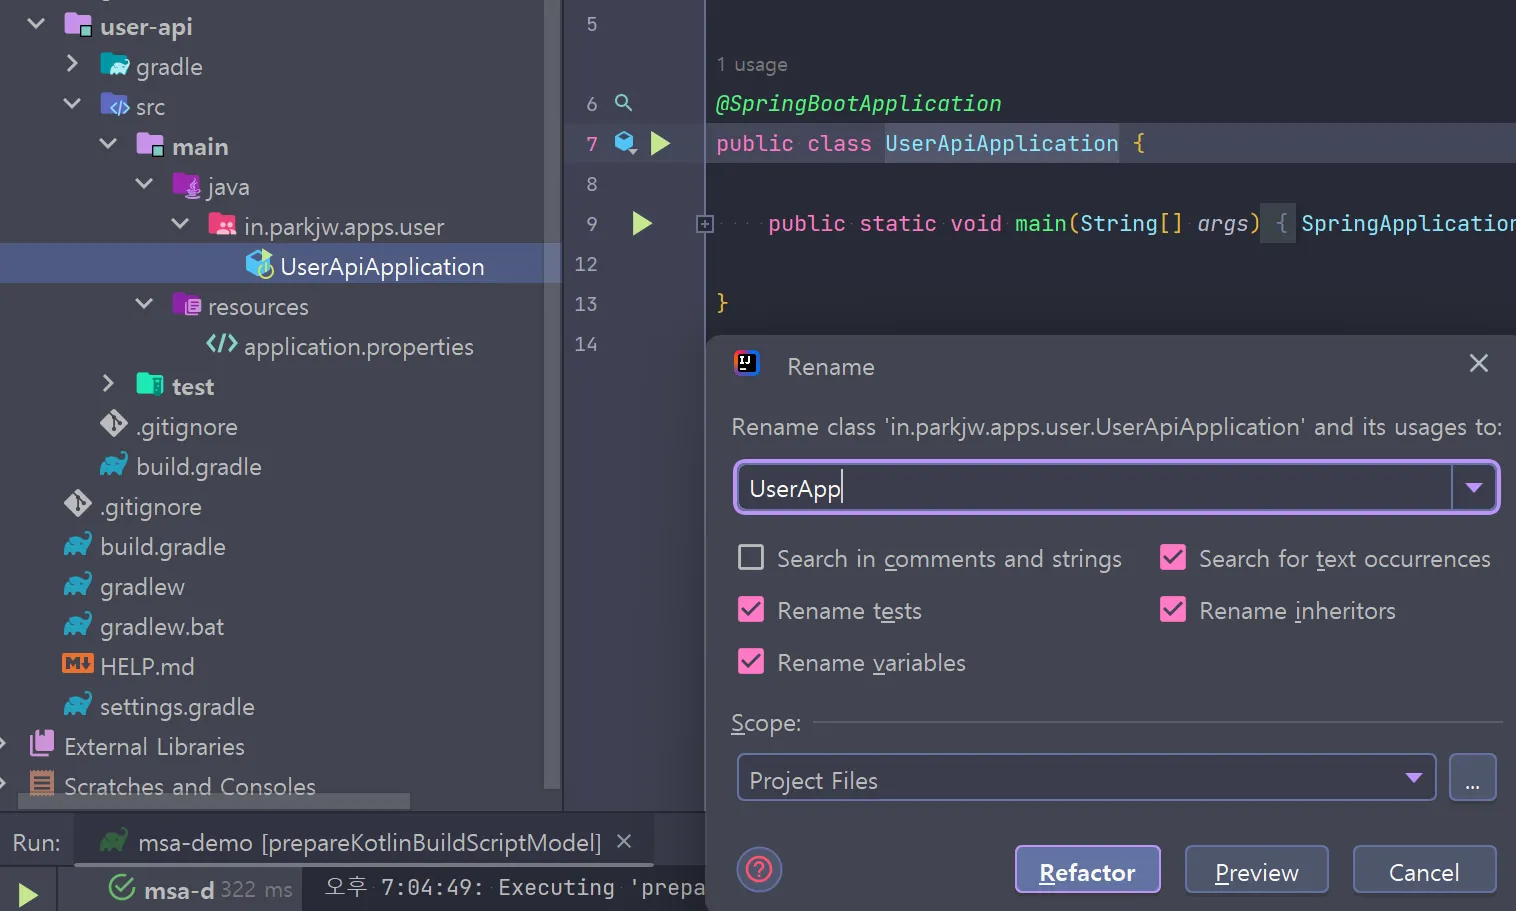Click the magnifier gutter icon on line 6
This screenshot has width=1516, height=911.
(x=623, y=103)
